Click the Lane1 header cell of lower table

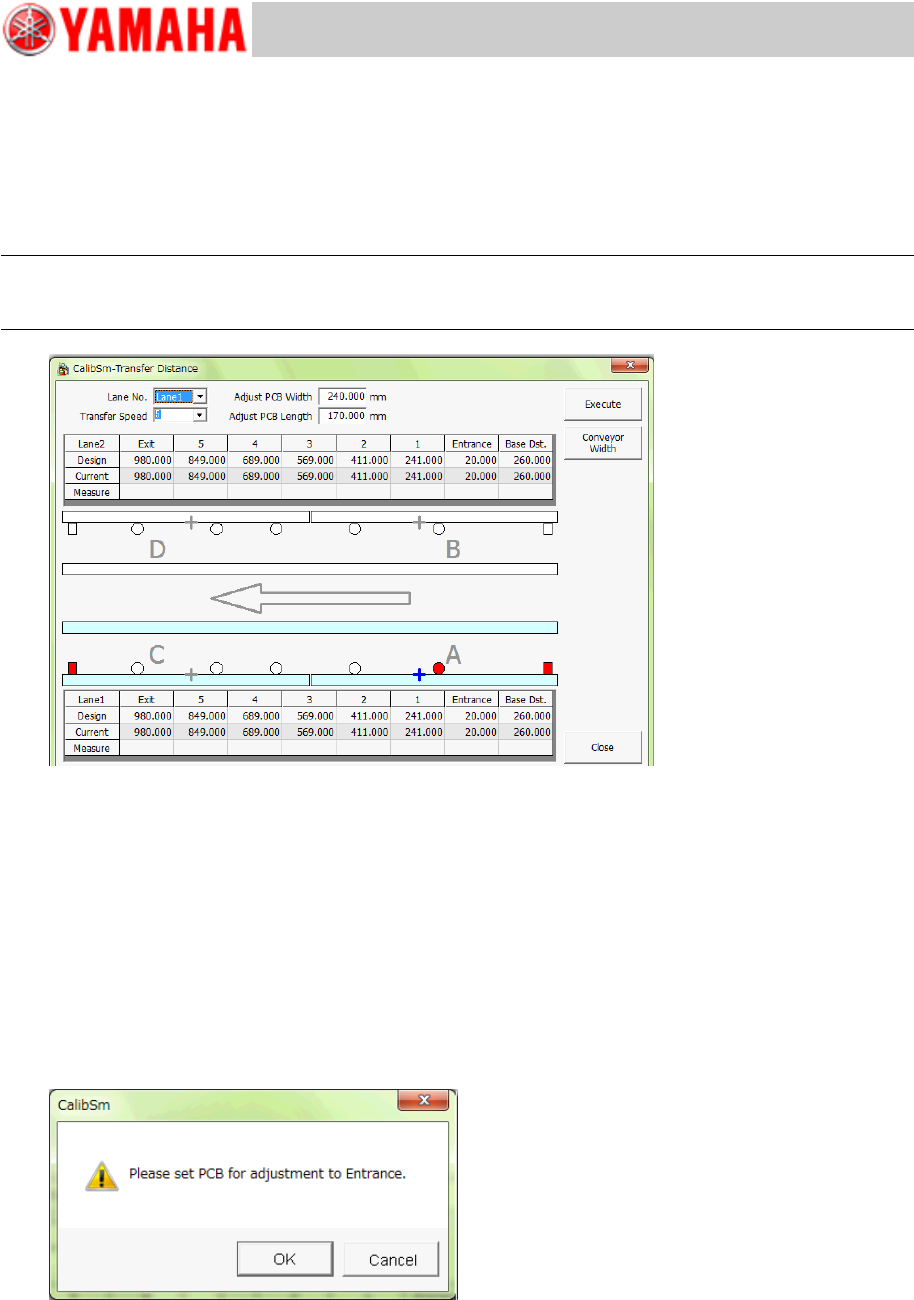pos(92,700)
